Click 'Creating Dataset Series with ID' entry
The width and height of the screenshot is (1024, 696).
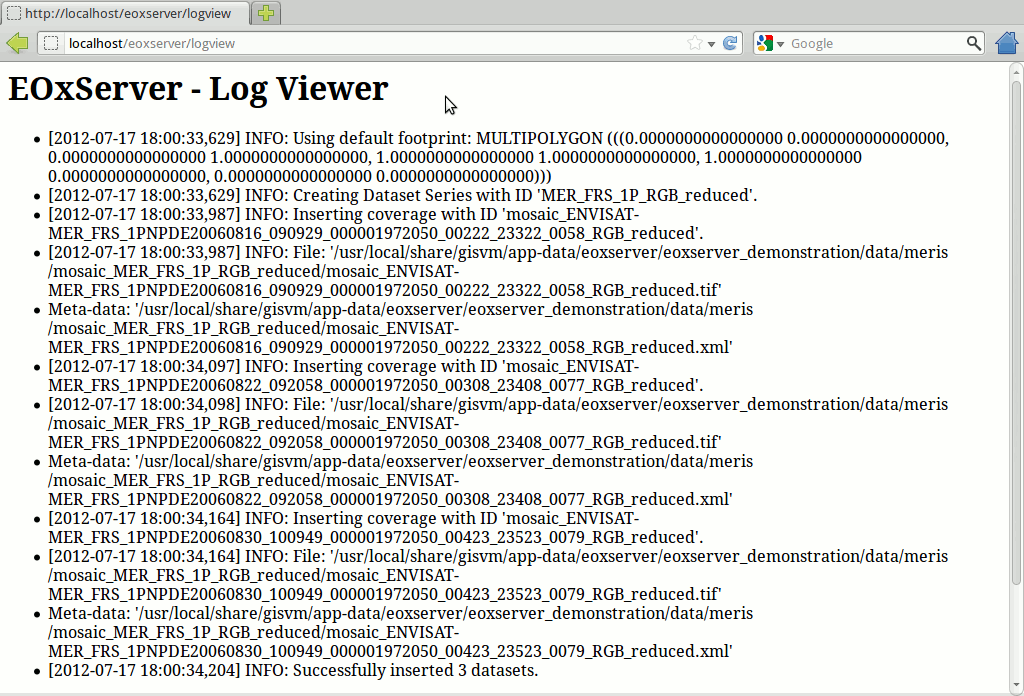click(402, 195)
